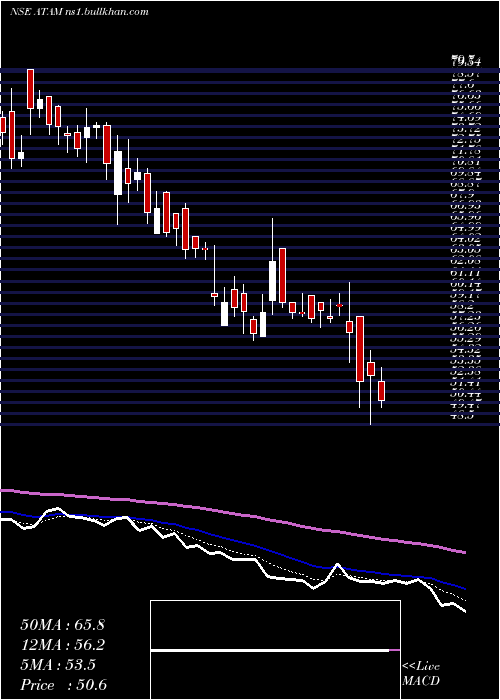
Task: Select the 12MA : 56.2 readout
Action: 63,645
